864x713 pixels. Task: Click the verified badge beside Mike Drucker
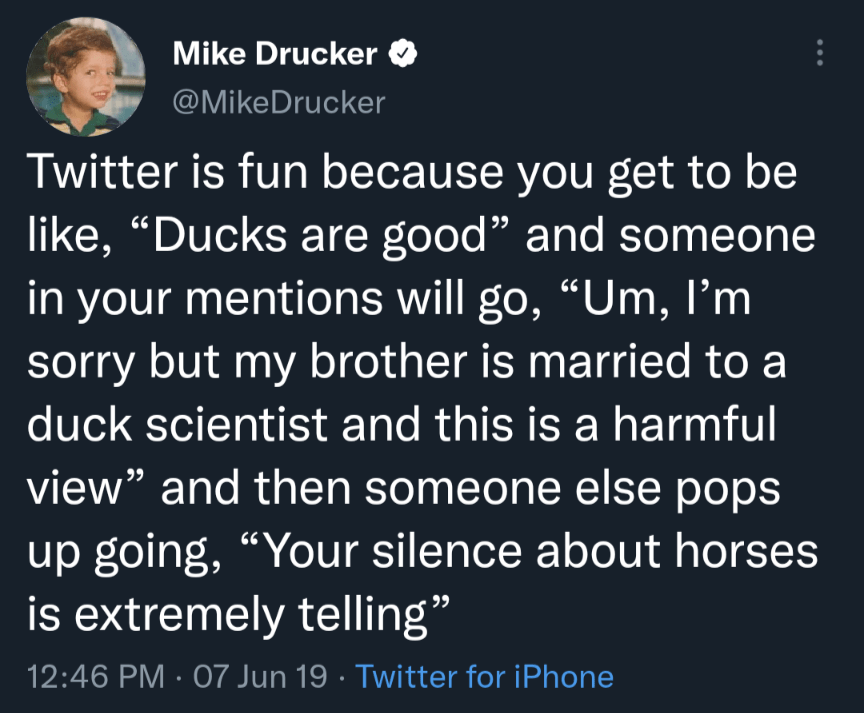pyautogui.click(x=403, y=53)
